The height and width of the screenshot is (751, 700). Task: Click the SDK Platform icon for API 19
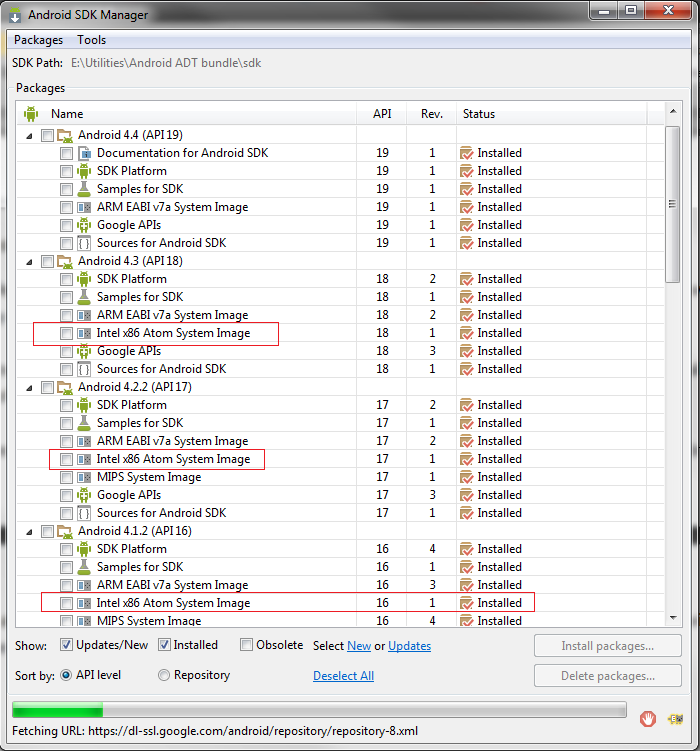click(x=84, y=171)
